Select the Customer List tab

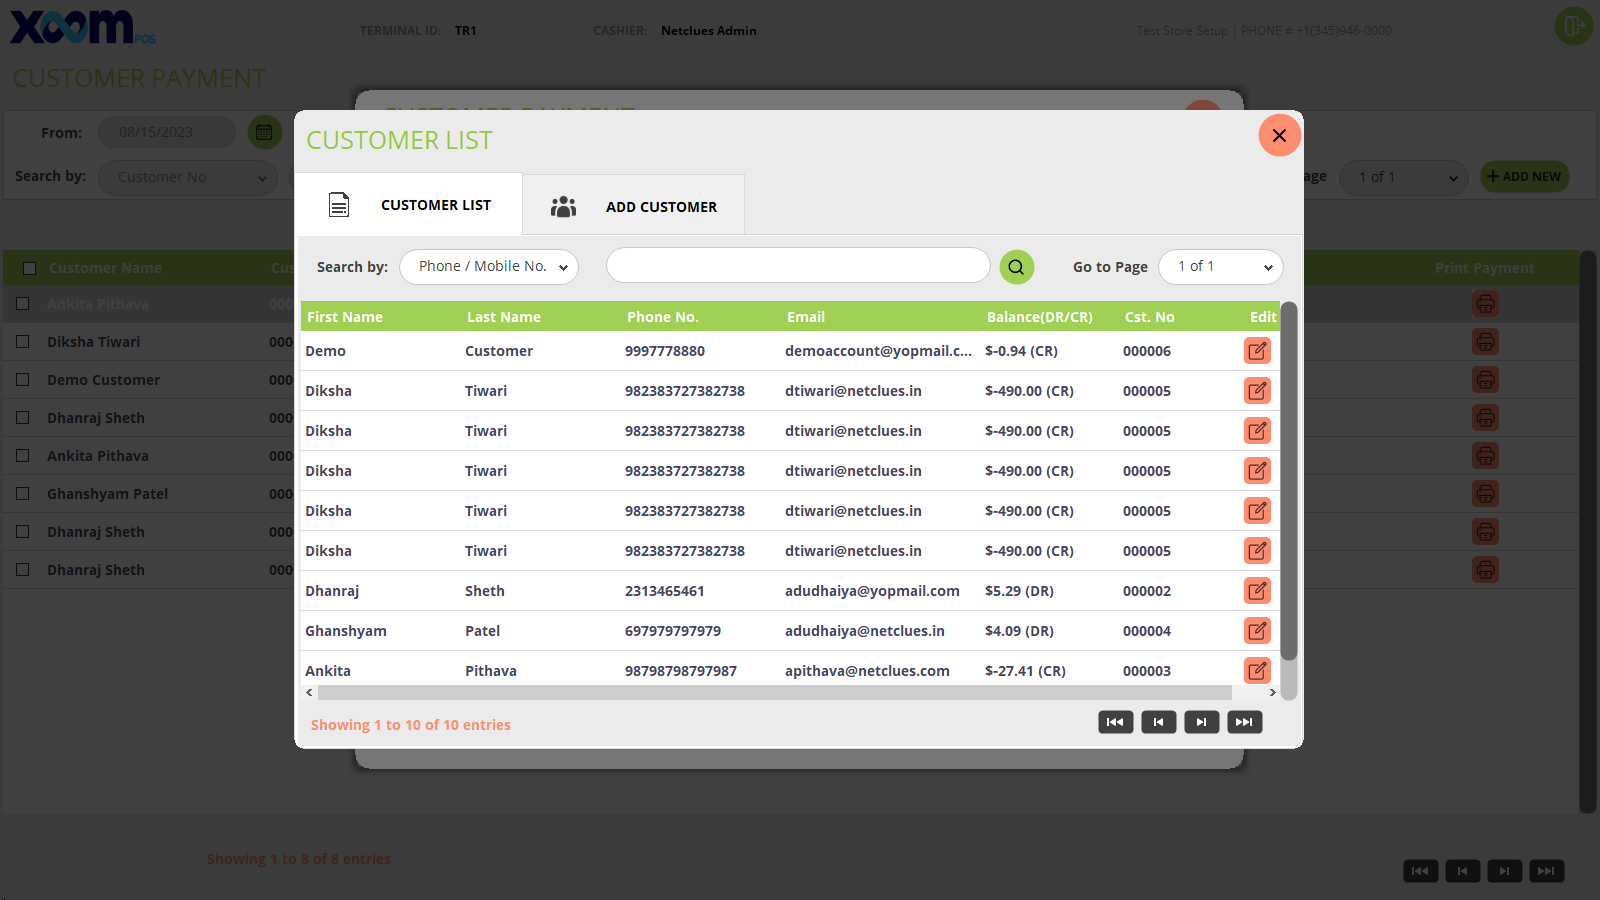coord(410,205)
